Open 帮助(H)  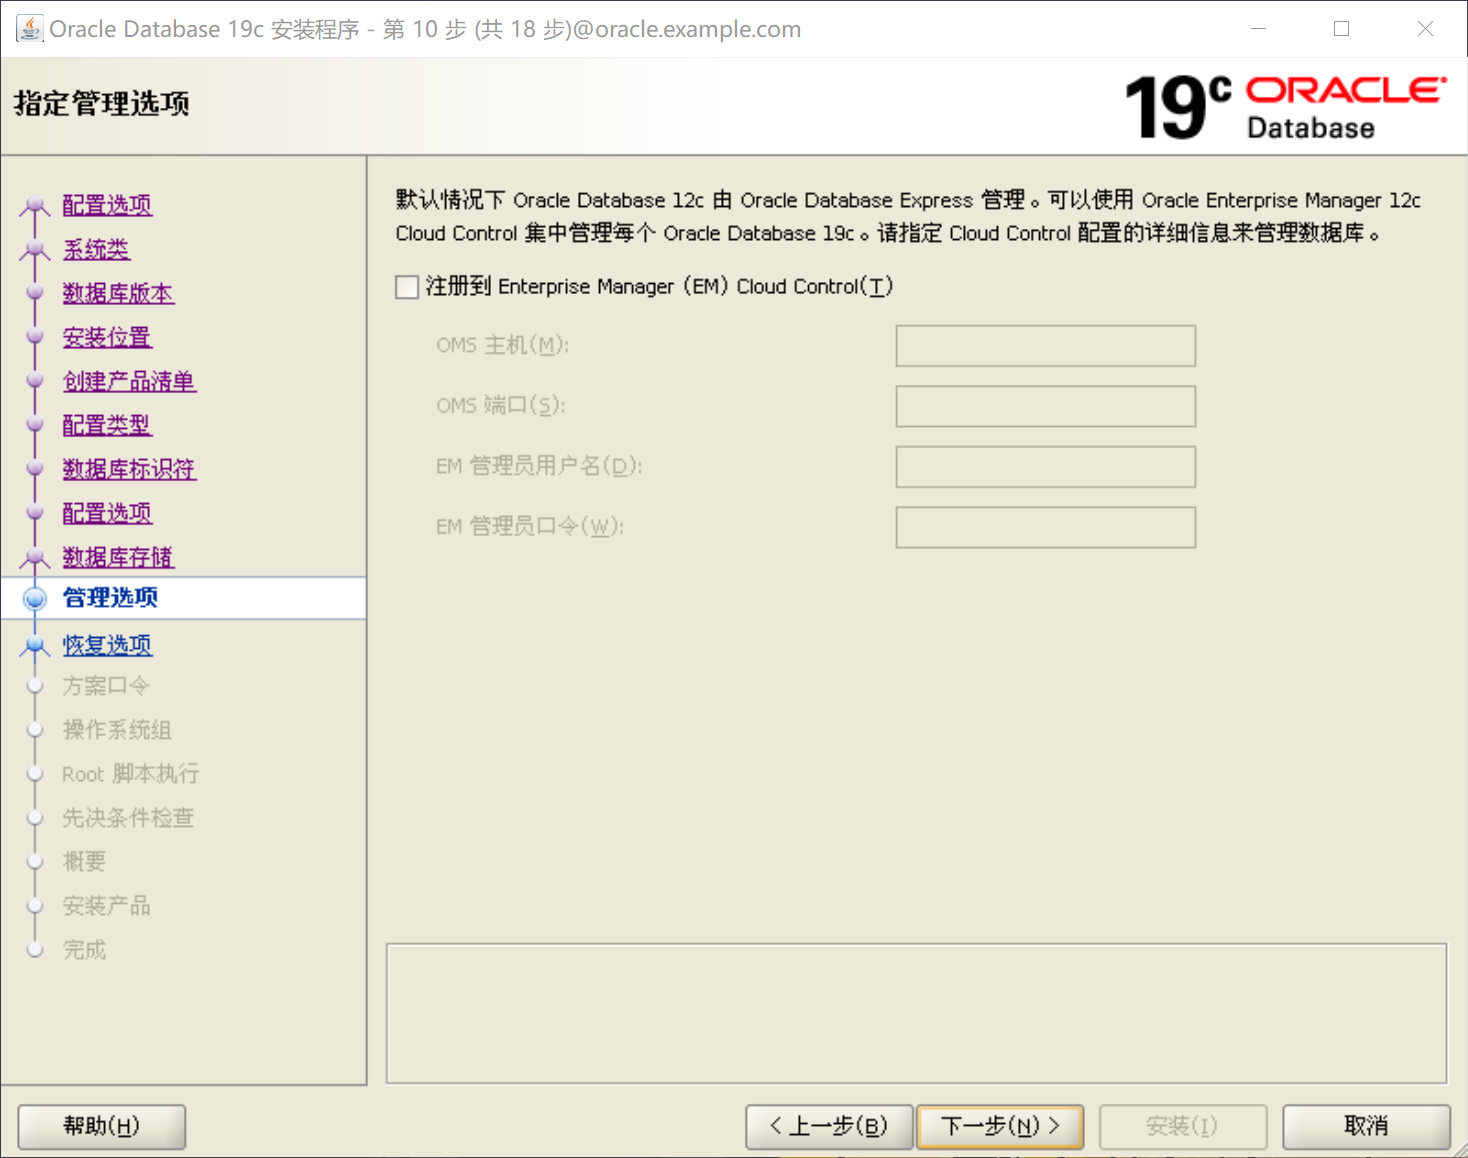coord(100,1126)
